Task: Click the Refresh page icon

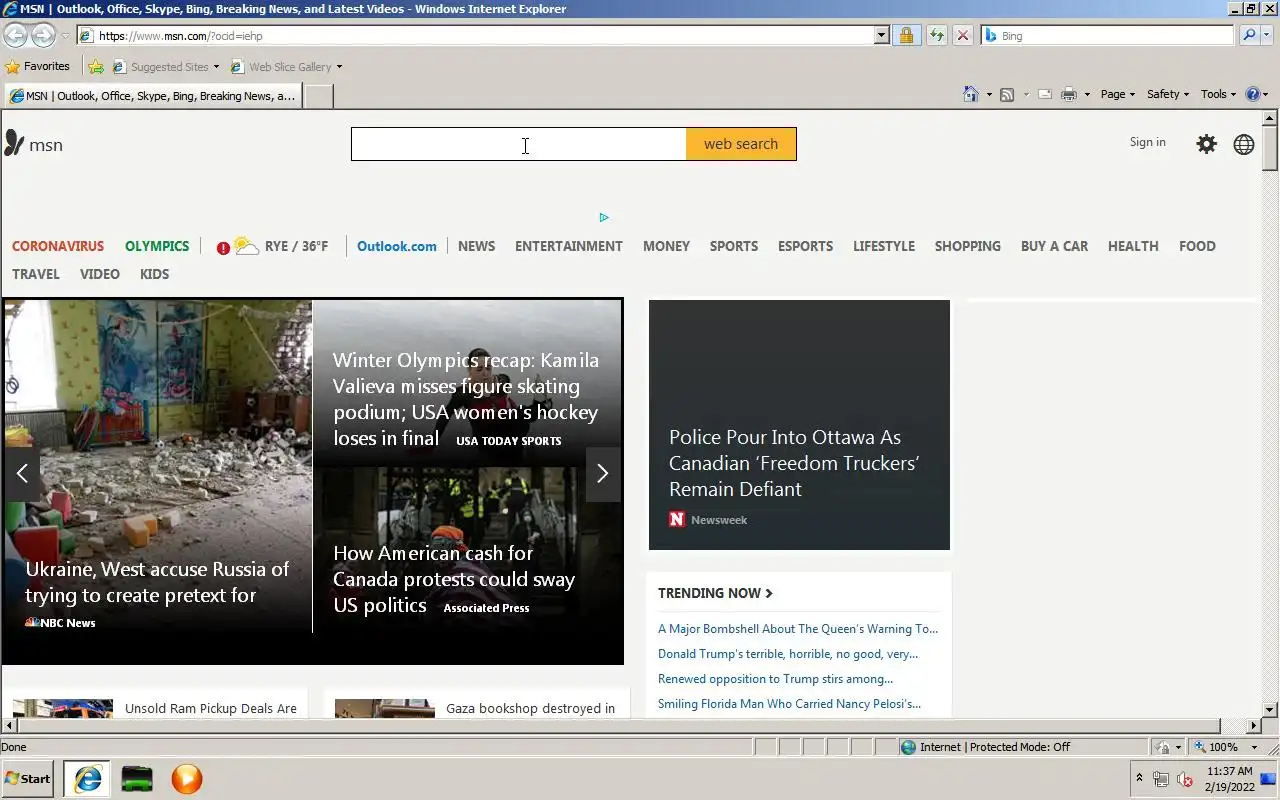Action: pos(936,35)
